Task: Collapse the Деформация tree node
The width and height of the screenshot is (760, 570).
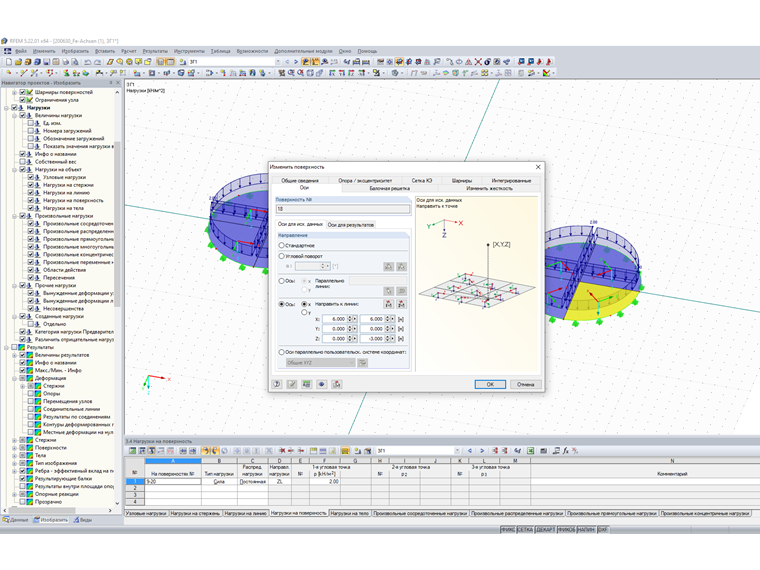Action: point(15,378)
